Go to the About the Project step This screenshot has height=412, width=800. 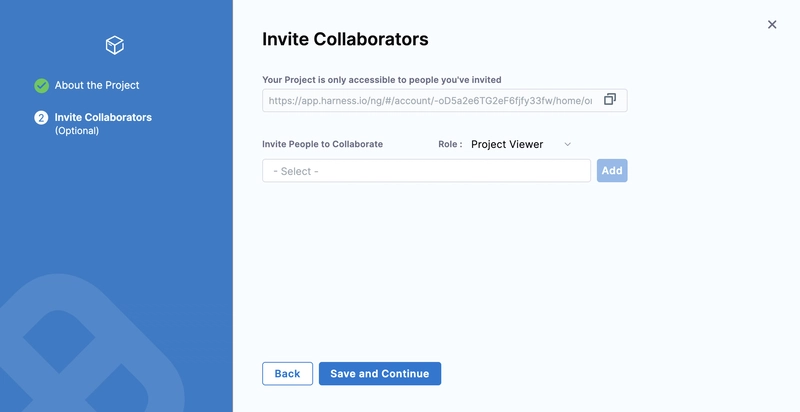[x=97, y=85]
